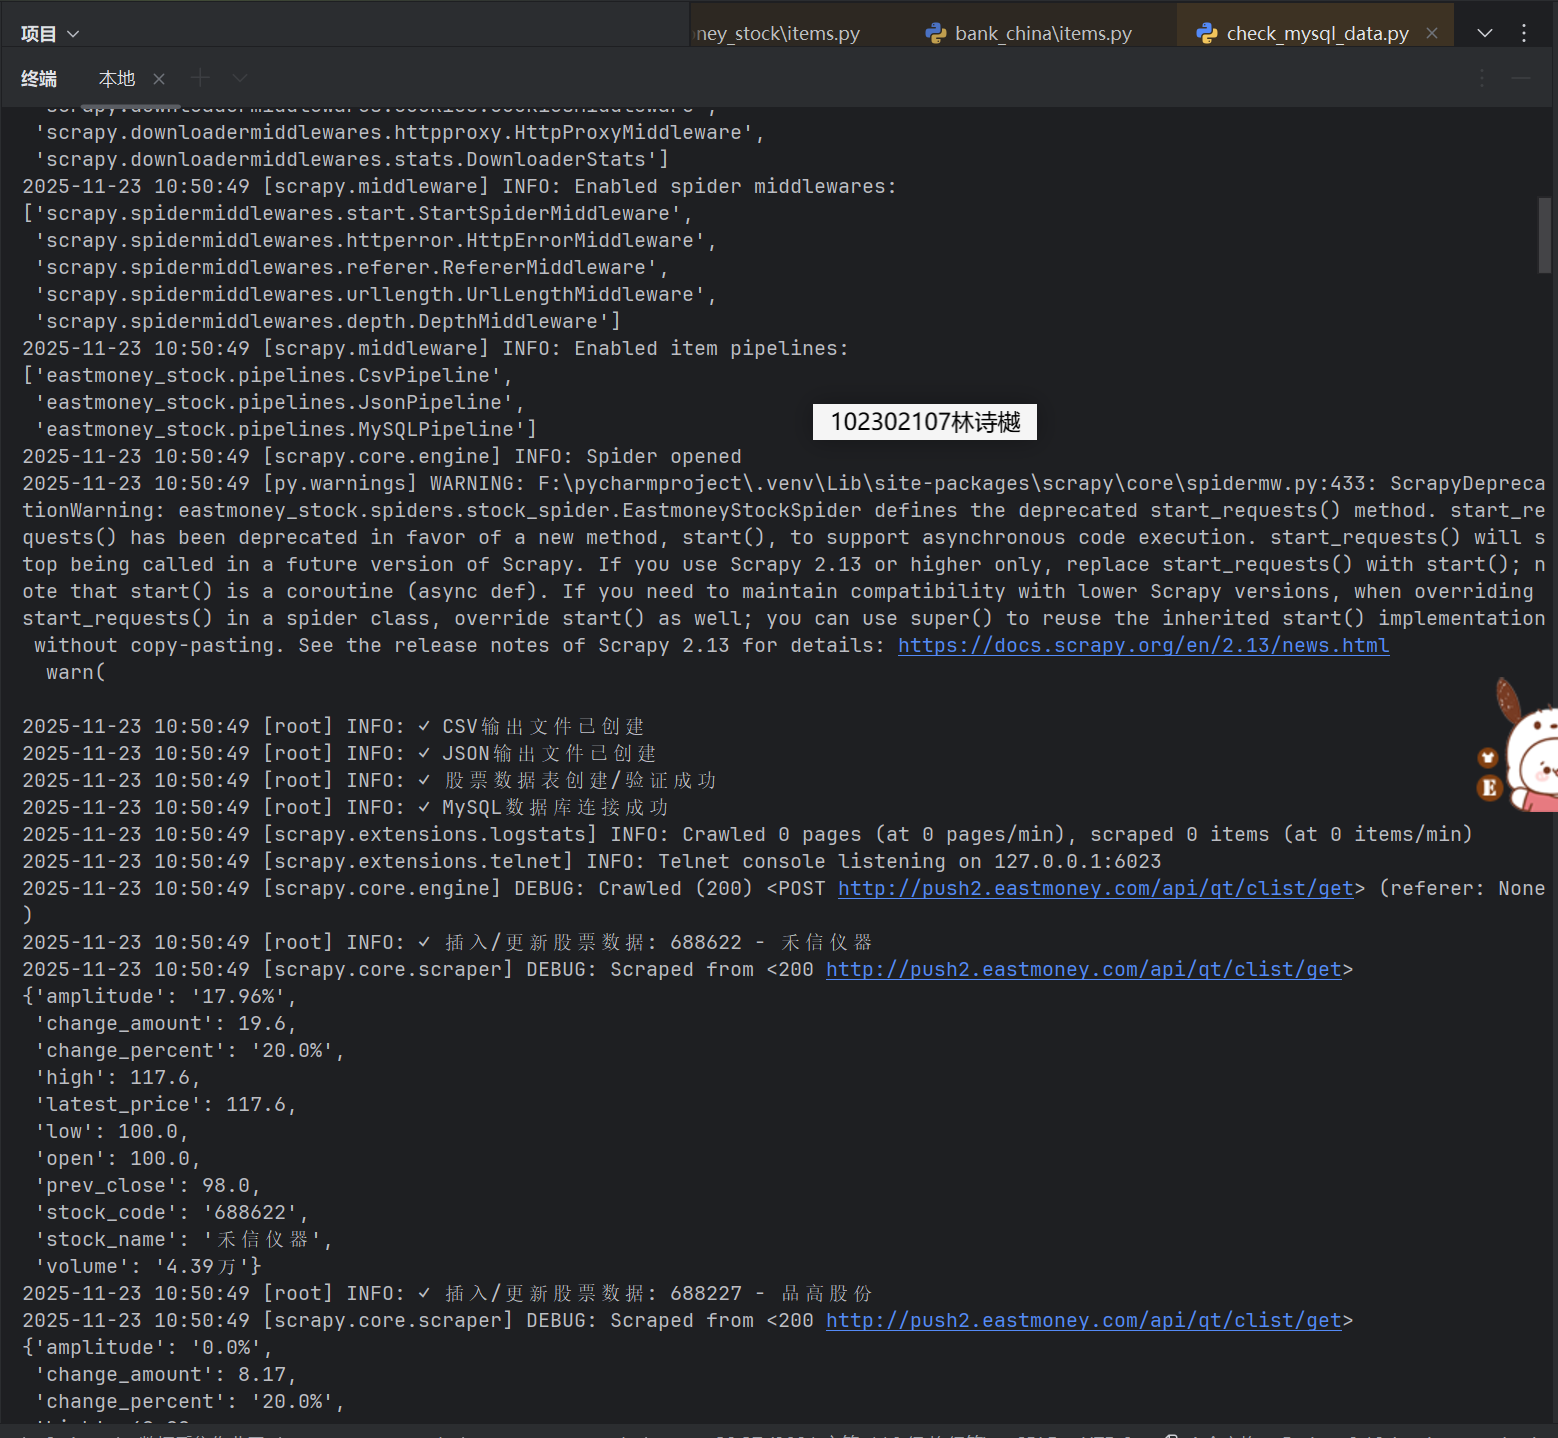Click the 'warn(' line in the terminal

tap(75, 672)
